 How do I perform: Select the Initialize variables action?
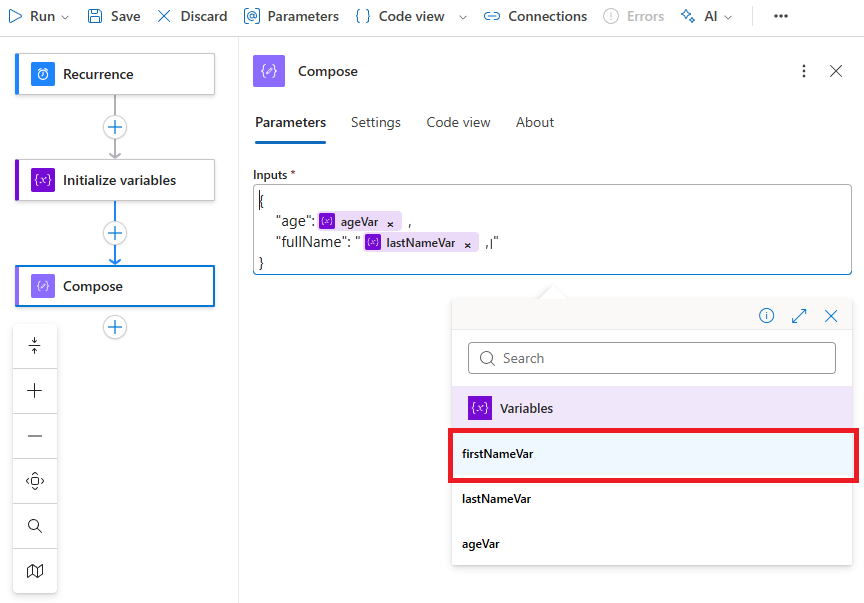[115, 180]
